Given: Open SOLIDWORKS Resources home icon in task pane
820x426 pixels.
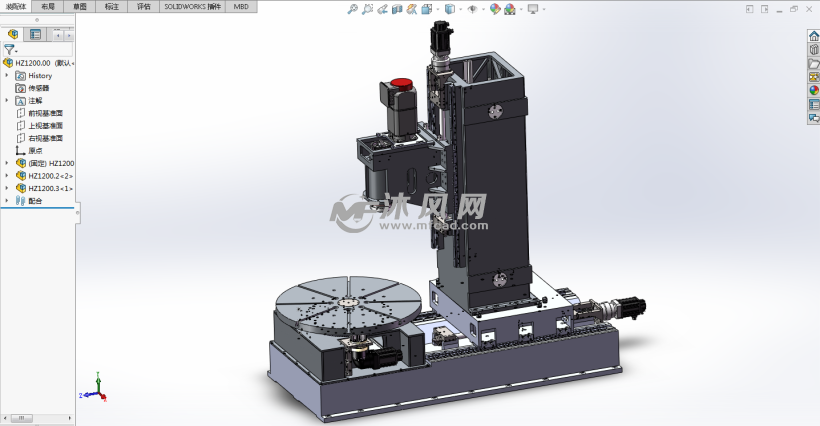Looking at the screenshot, I should pyautogui.click(x=814, y=36).
